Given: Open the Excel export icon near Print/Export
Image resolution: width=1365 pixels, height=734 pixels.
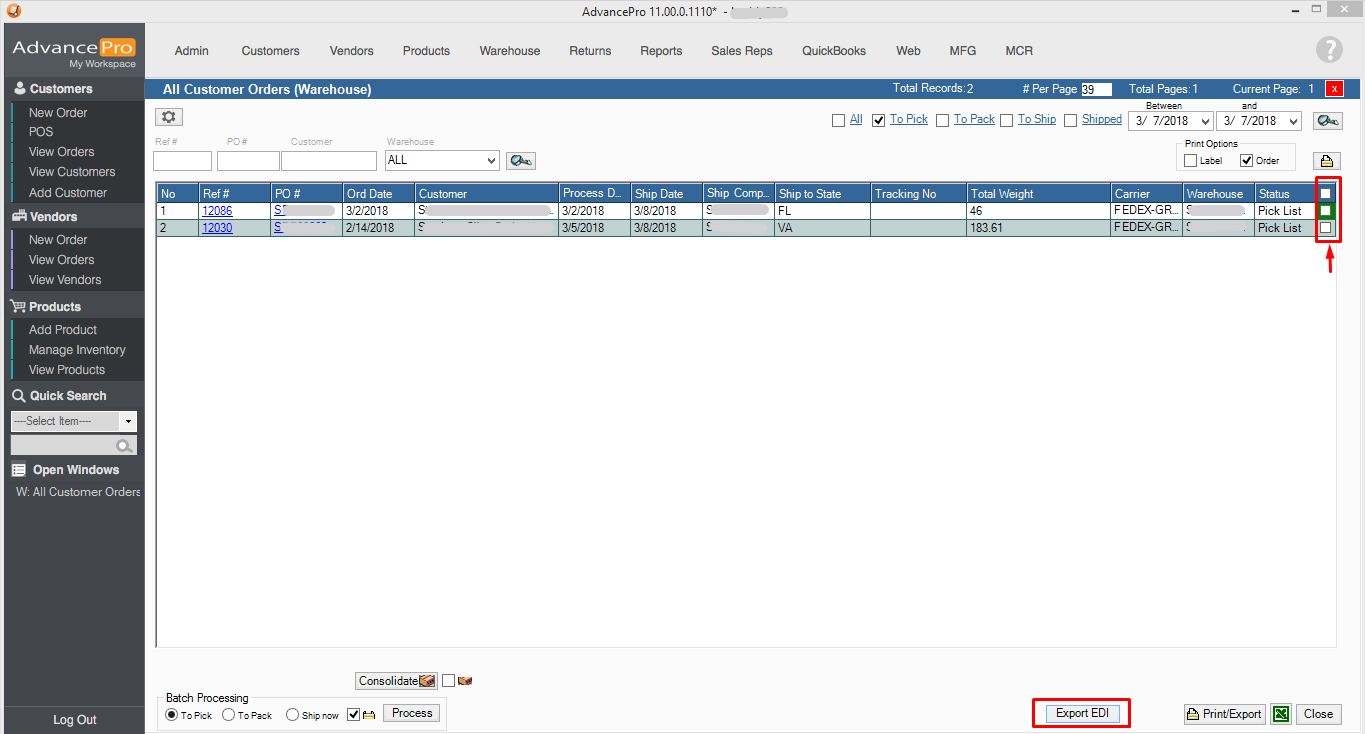Looking at the screenshot, I should [1281, 713].
